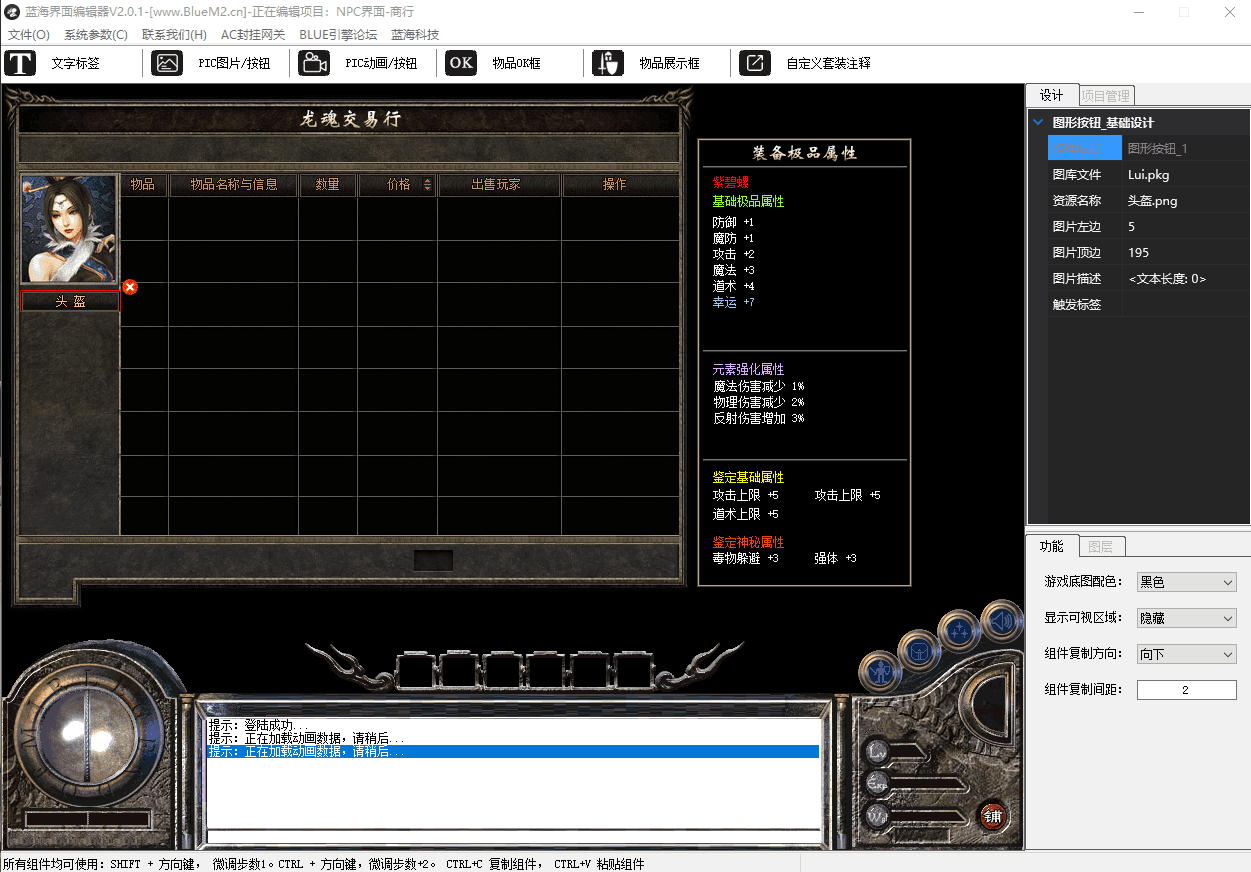The image size is (1251, 872).
Task: Click the 物品 column header
Action: coord(143,185)
